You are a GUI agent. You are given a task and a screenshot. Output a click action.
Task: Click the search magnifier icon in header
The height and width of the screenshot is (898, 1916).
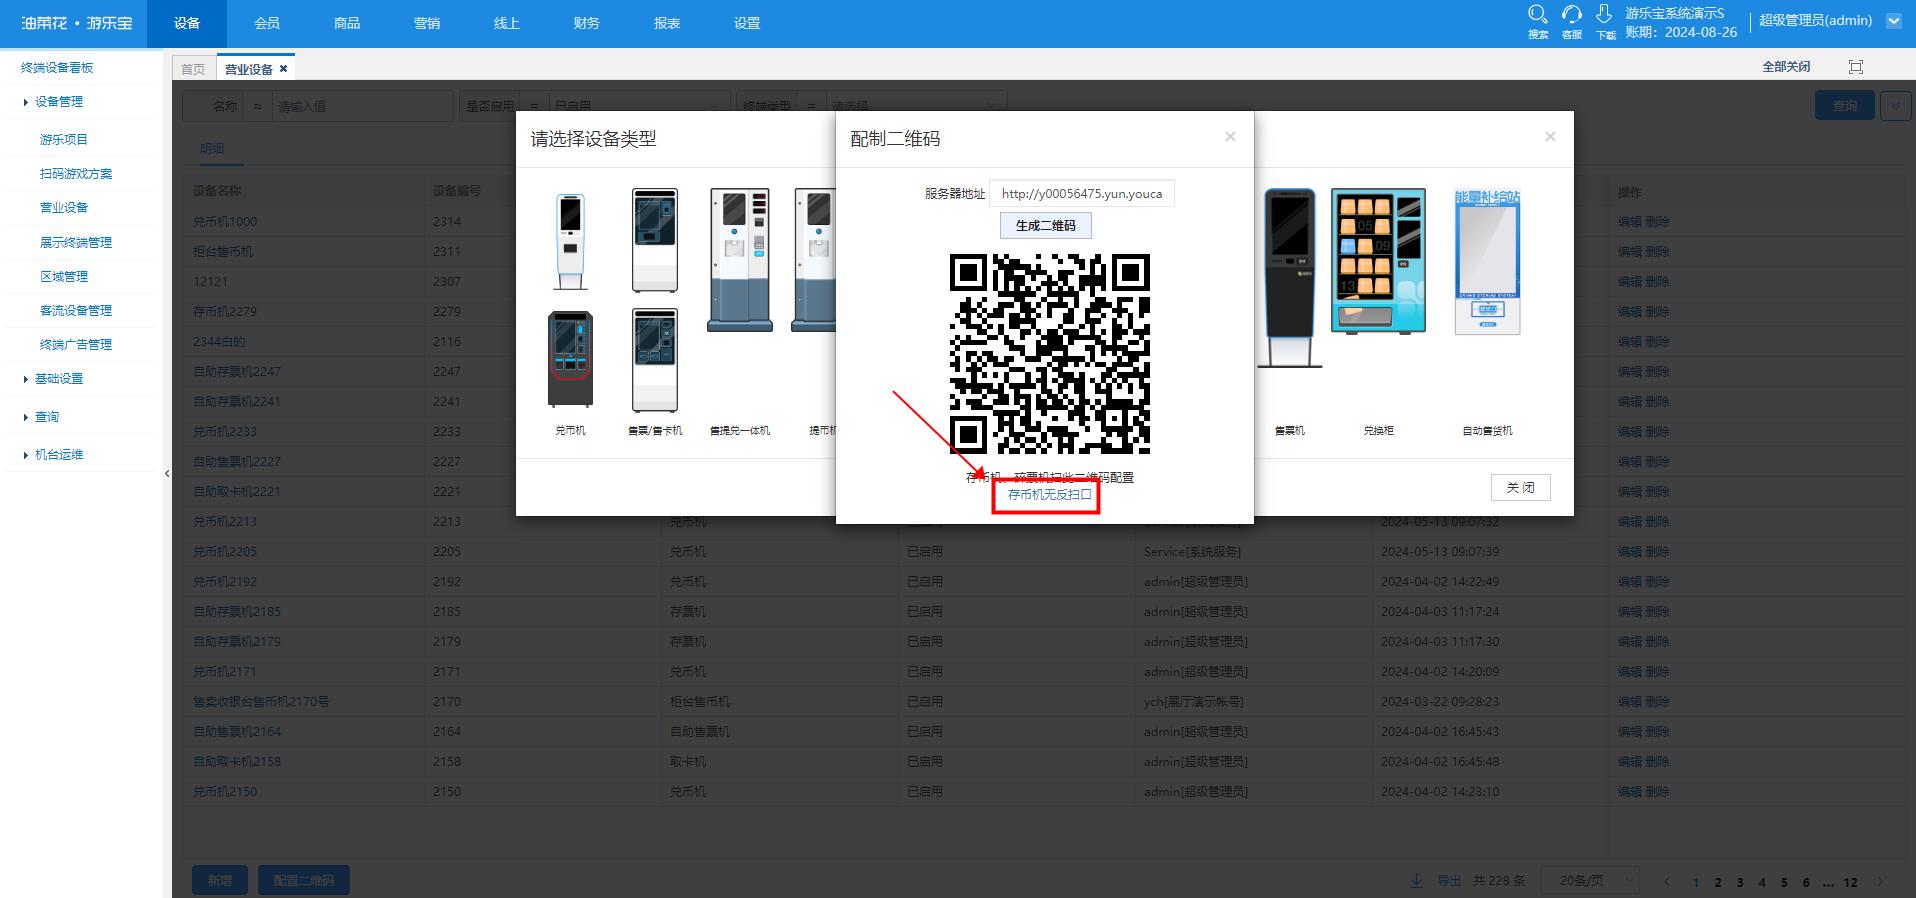[1538, 14]
